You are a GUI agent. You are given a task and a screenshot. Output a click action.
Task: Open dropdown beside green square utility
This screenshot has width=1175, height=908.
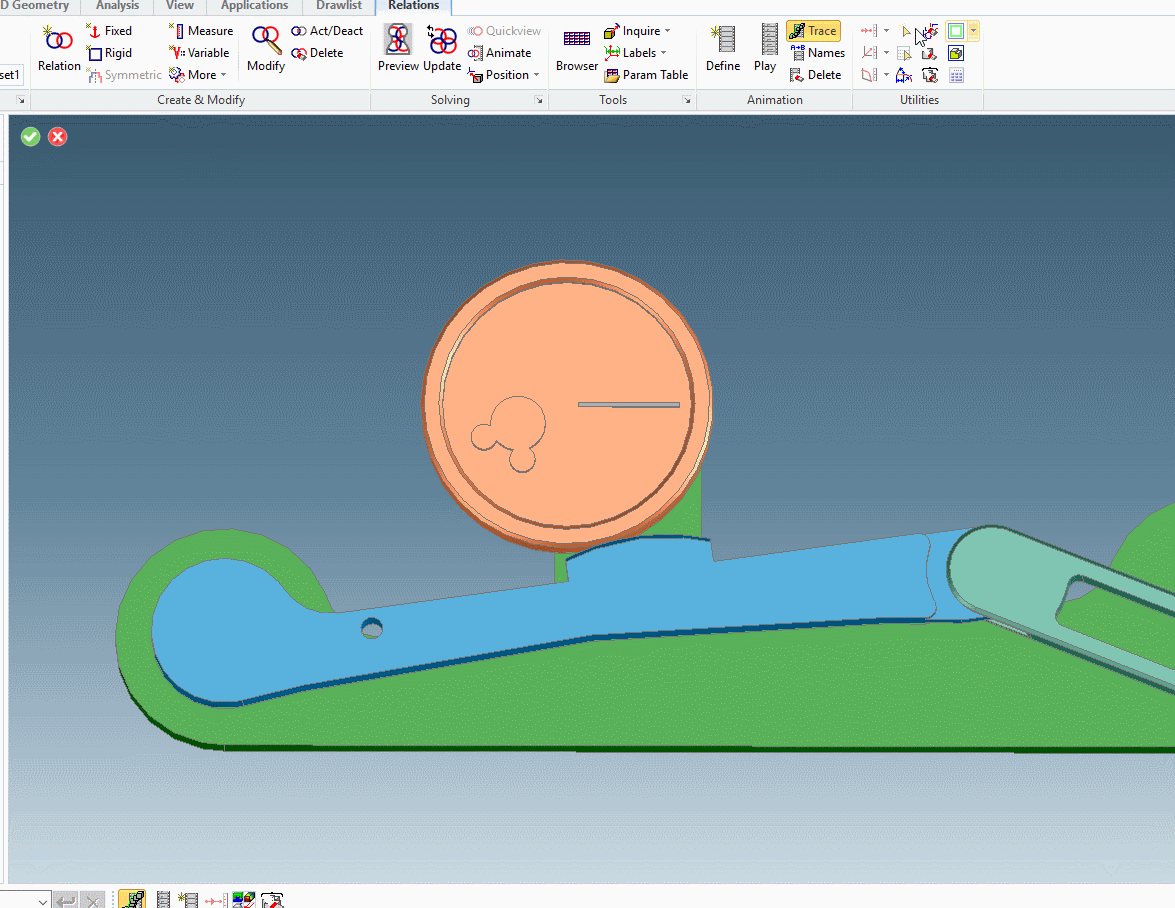click(973, 31)
